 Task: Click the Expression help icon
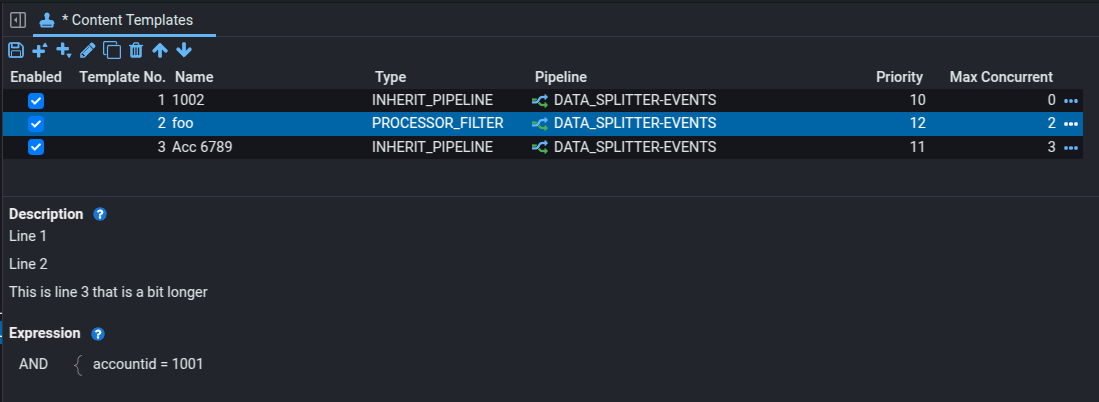98,334
